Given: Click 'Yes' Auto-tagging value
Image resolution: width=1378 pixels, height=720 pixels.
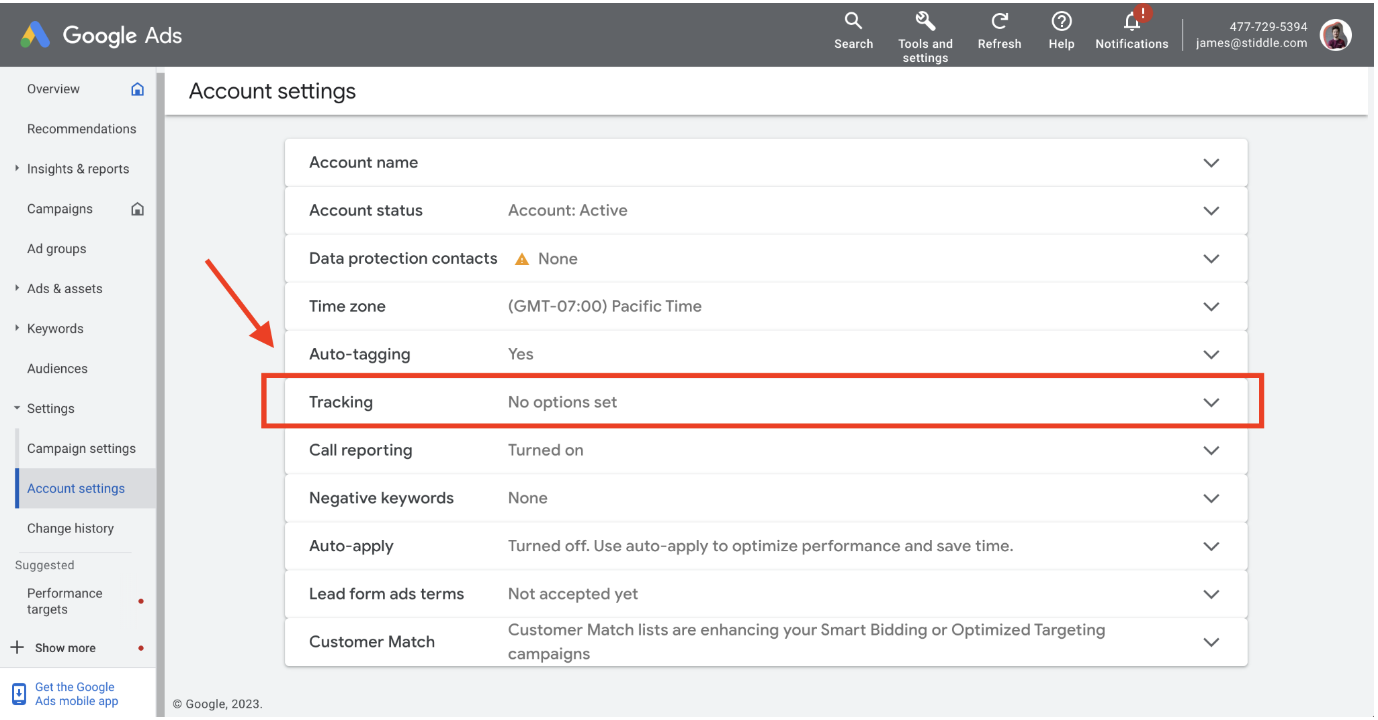Looking at the screenshot, I should click(521, 355).
